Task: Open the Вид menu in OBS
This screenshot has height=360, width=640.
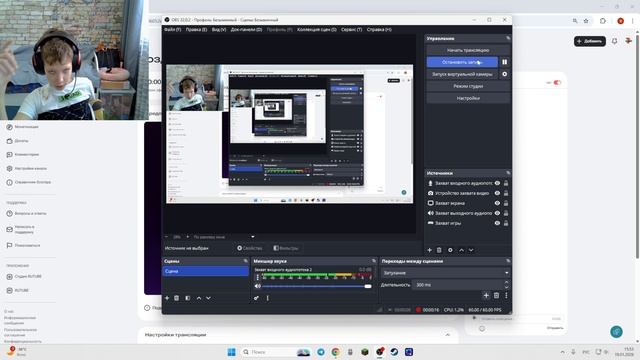Action: click(x=219, y=29)
